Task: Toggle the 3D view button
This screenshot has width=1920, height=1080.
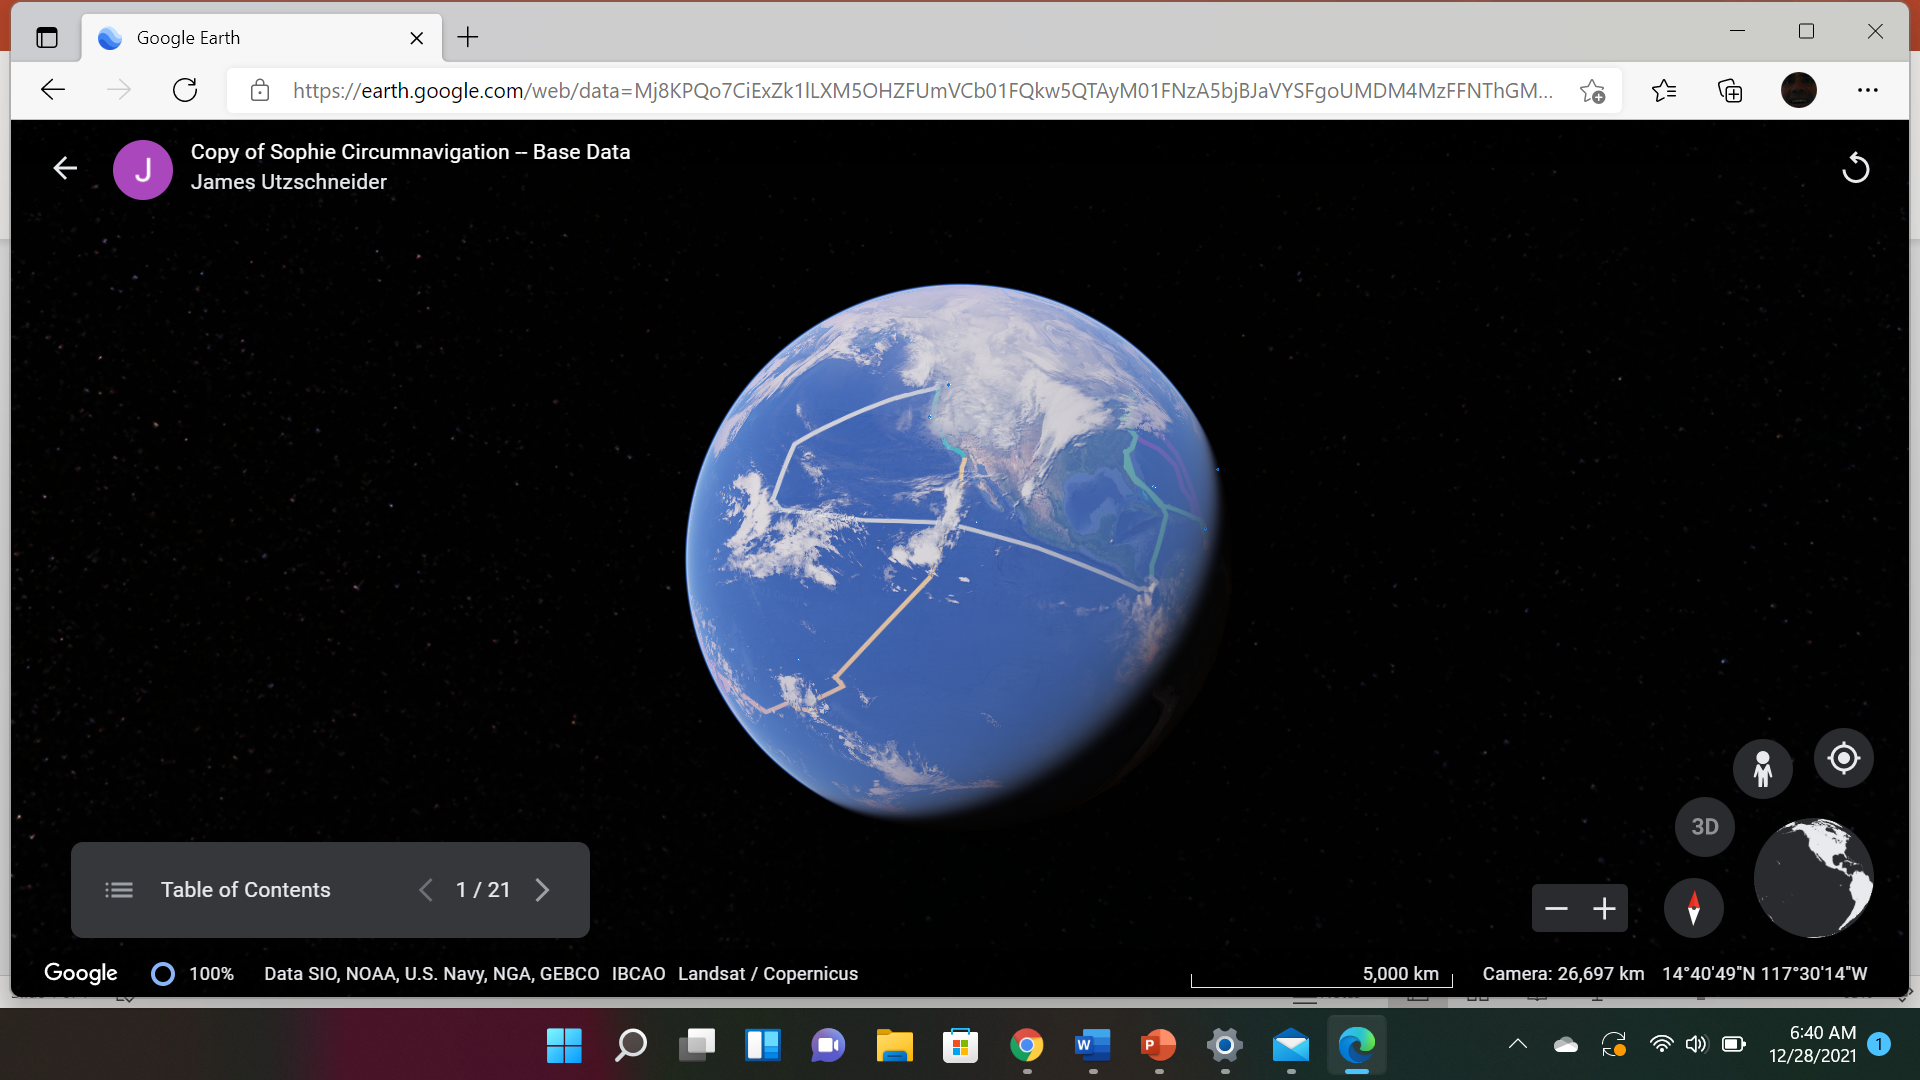Action: point(1704,827)
